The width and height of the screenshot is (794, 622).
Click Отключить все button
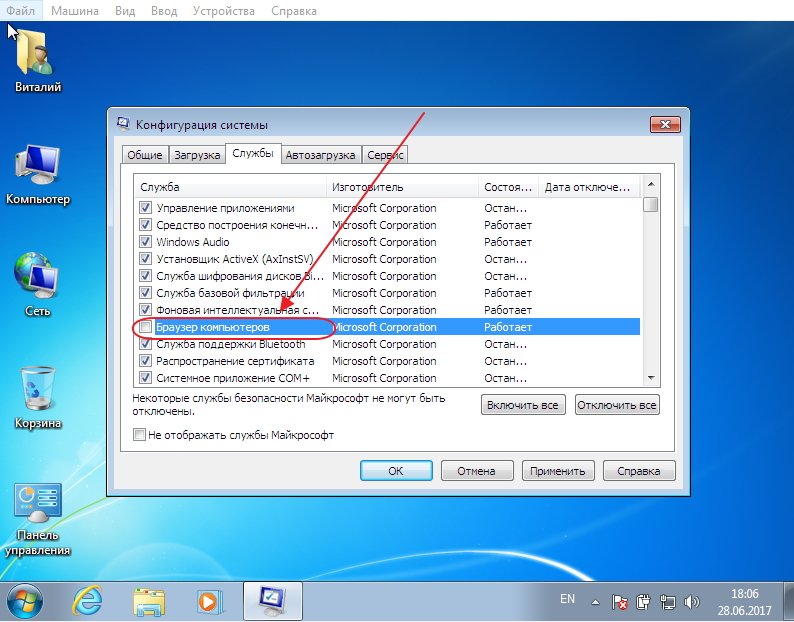pos(617,405)
